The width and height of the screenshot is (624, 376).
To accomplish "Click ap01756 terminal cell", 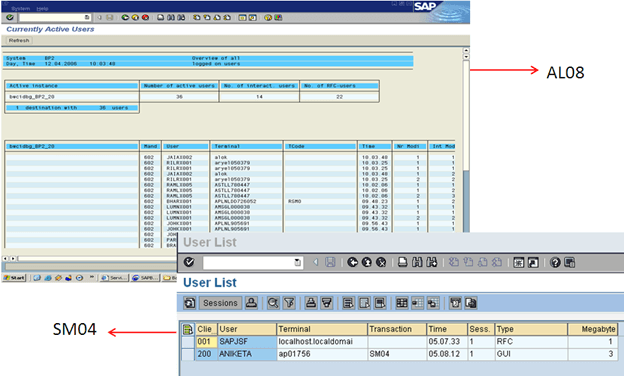I will coord(322,354).
